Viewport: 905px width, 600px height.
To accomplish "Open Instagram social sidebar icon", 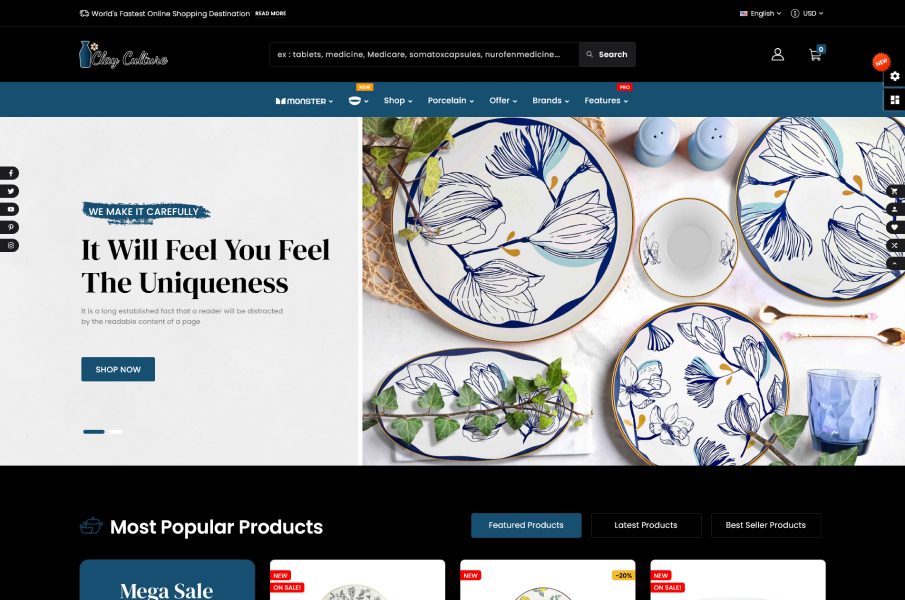I will 10,245.
